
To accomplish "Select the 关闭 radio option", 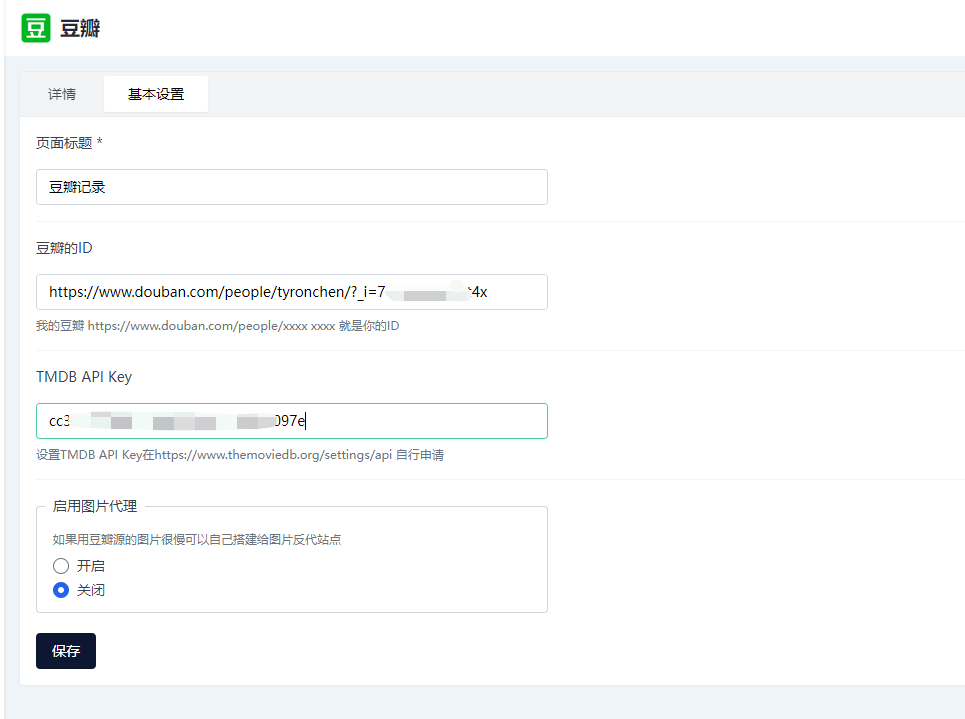I will [61, 590].
